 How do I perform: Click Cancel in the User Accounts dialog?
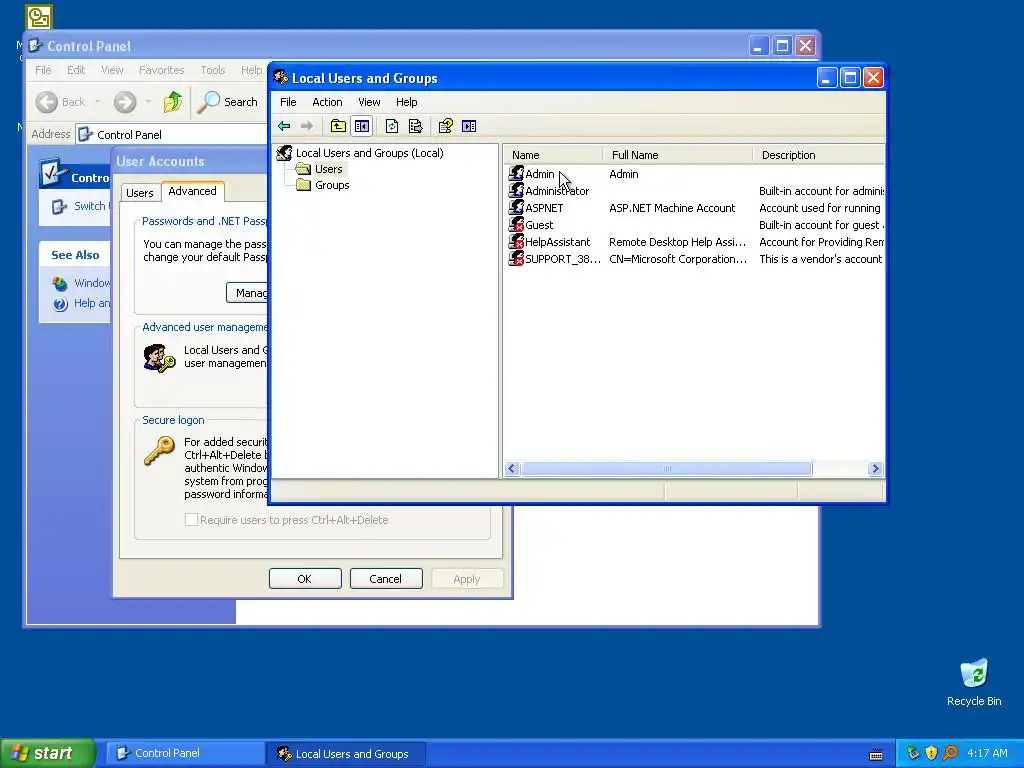[x=386, y=579]
